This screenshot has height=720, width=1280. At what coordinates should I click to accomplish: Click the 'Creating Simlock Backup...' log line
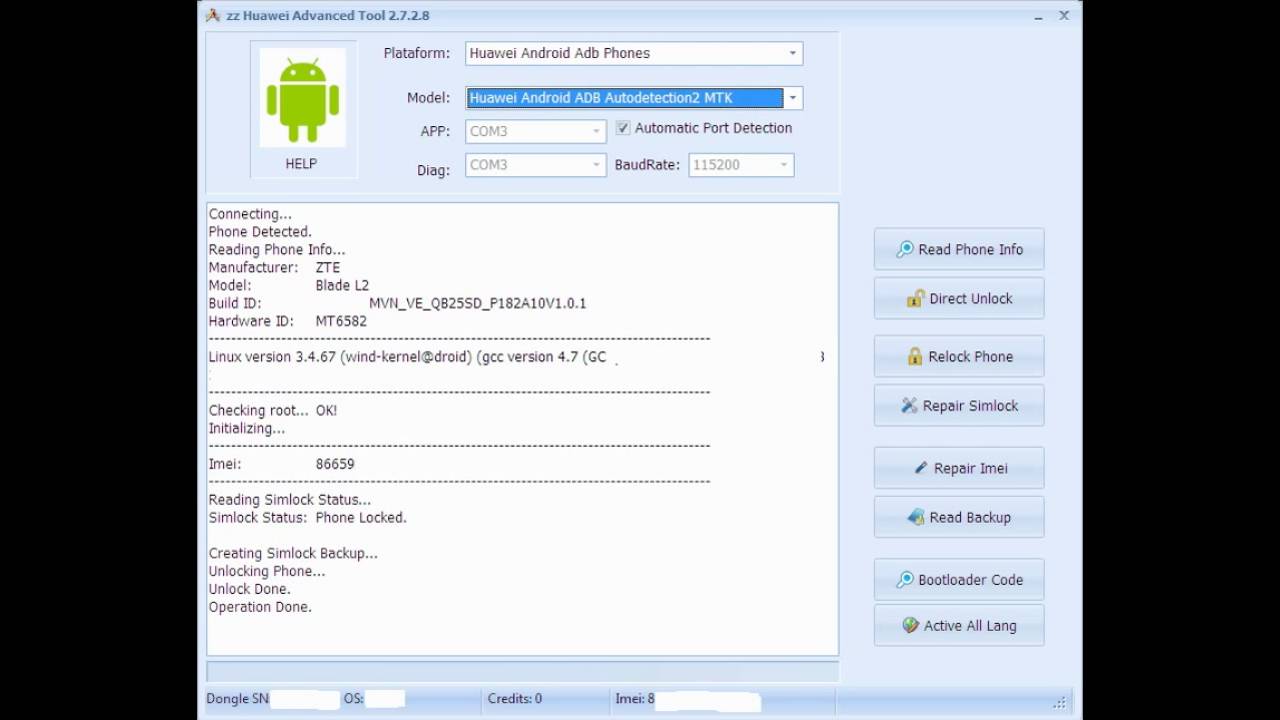pos(293,553)
